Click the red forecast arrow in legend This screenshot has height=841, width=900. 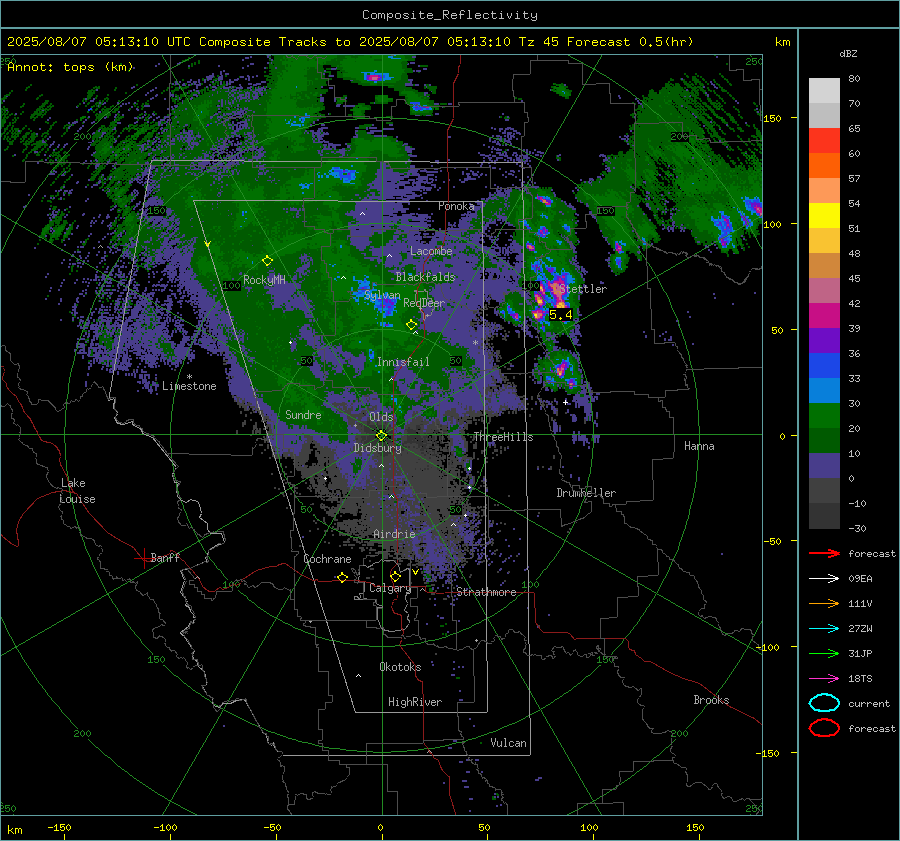[824, 553]
